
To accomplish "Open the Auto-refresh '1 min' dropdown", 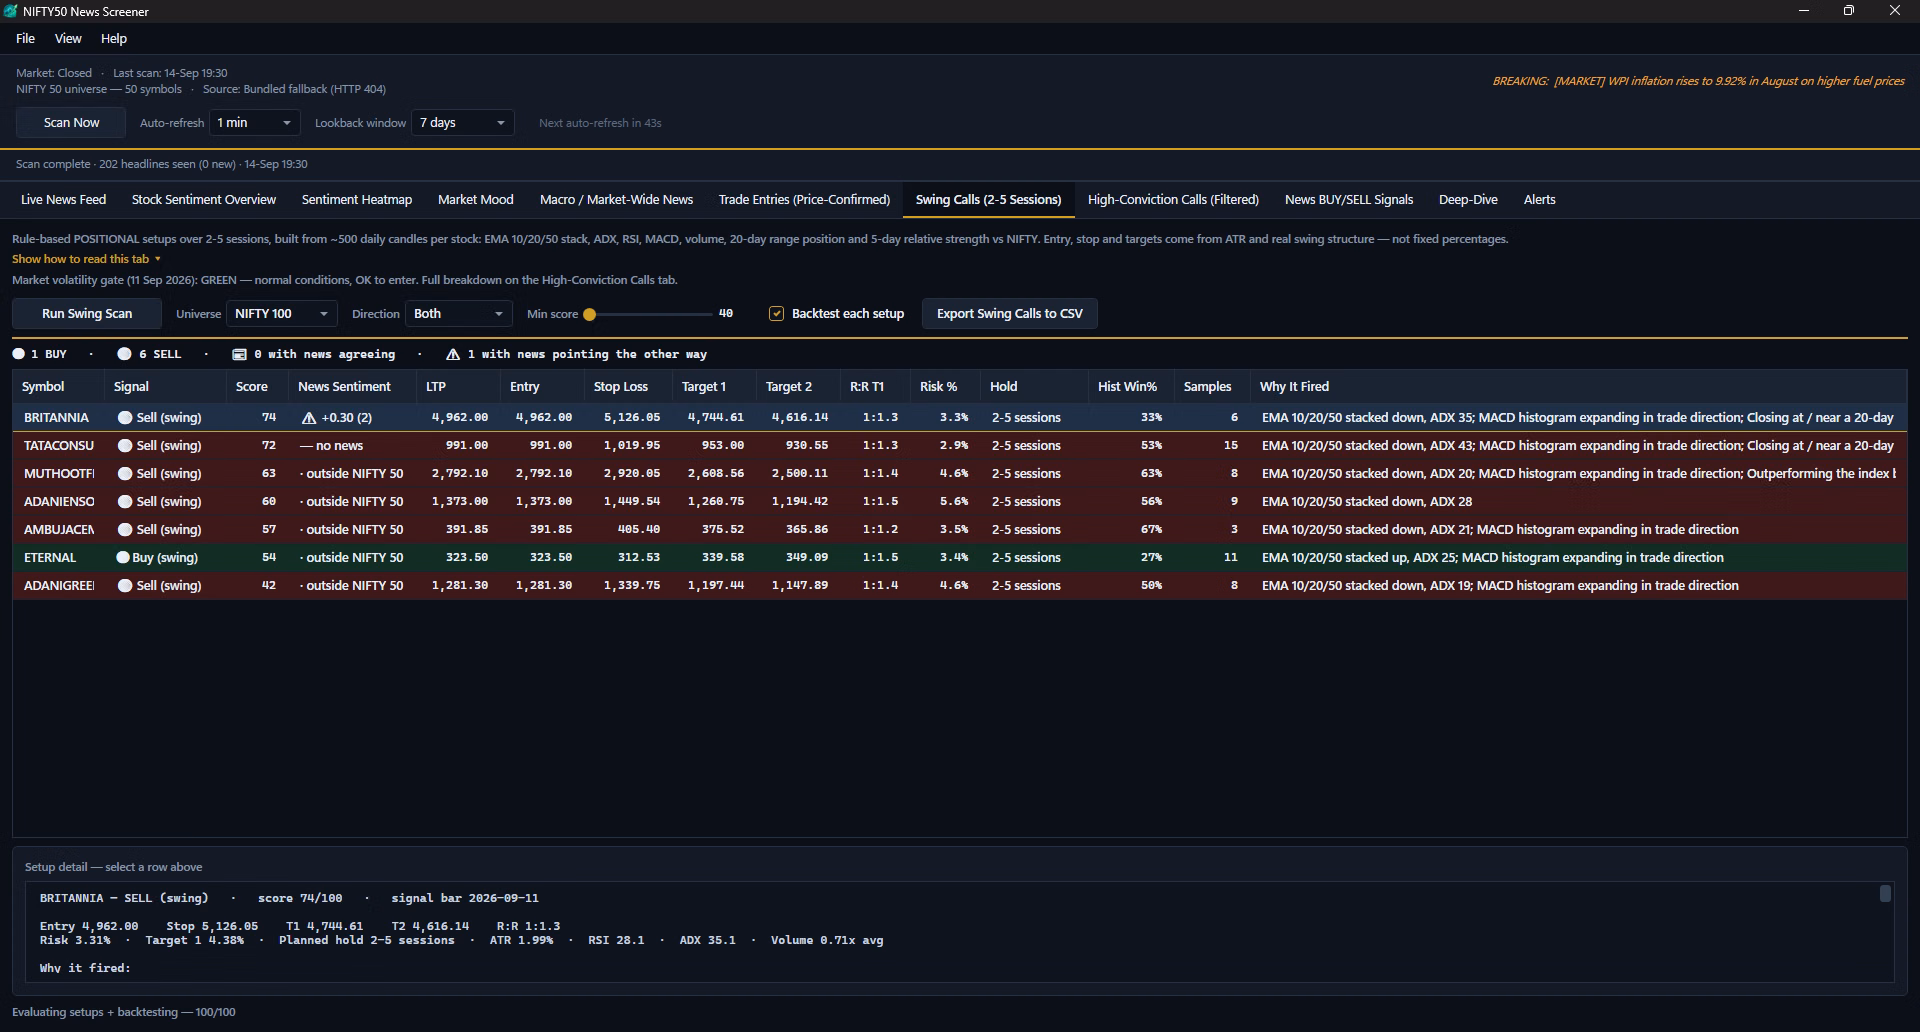I will (x=255, y=123).
